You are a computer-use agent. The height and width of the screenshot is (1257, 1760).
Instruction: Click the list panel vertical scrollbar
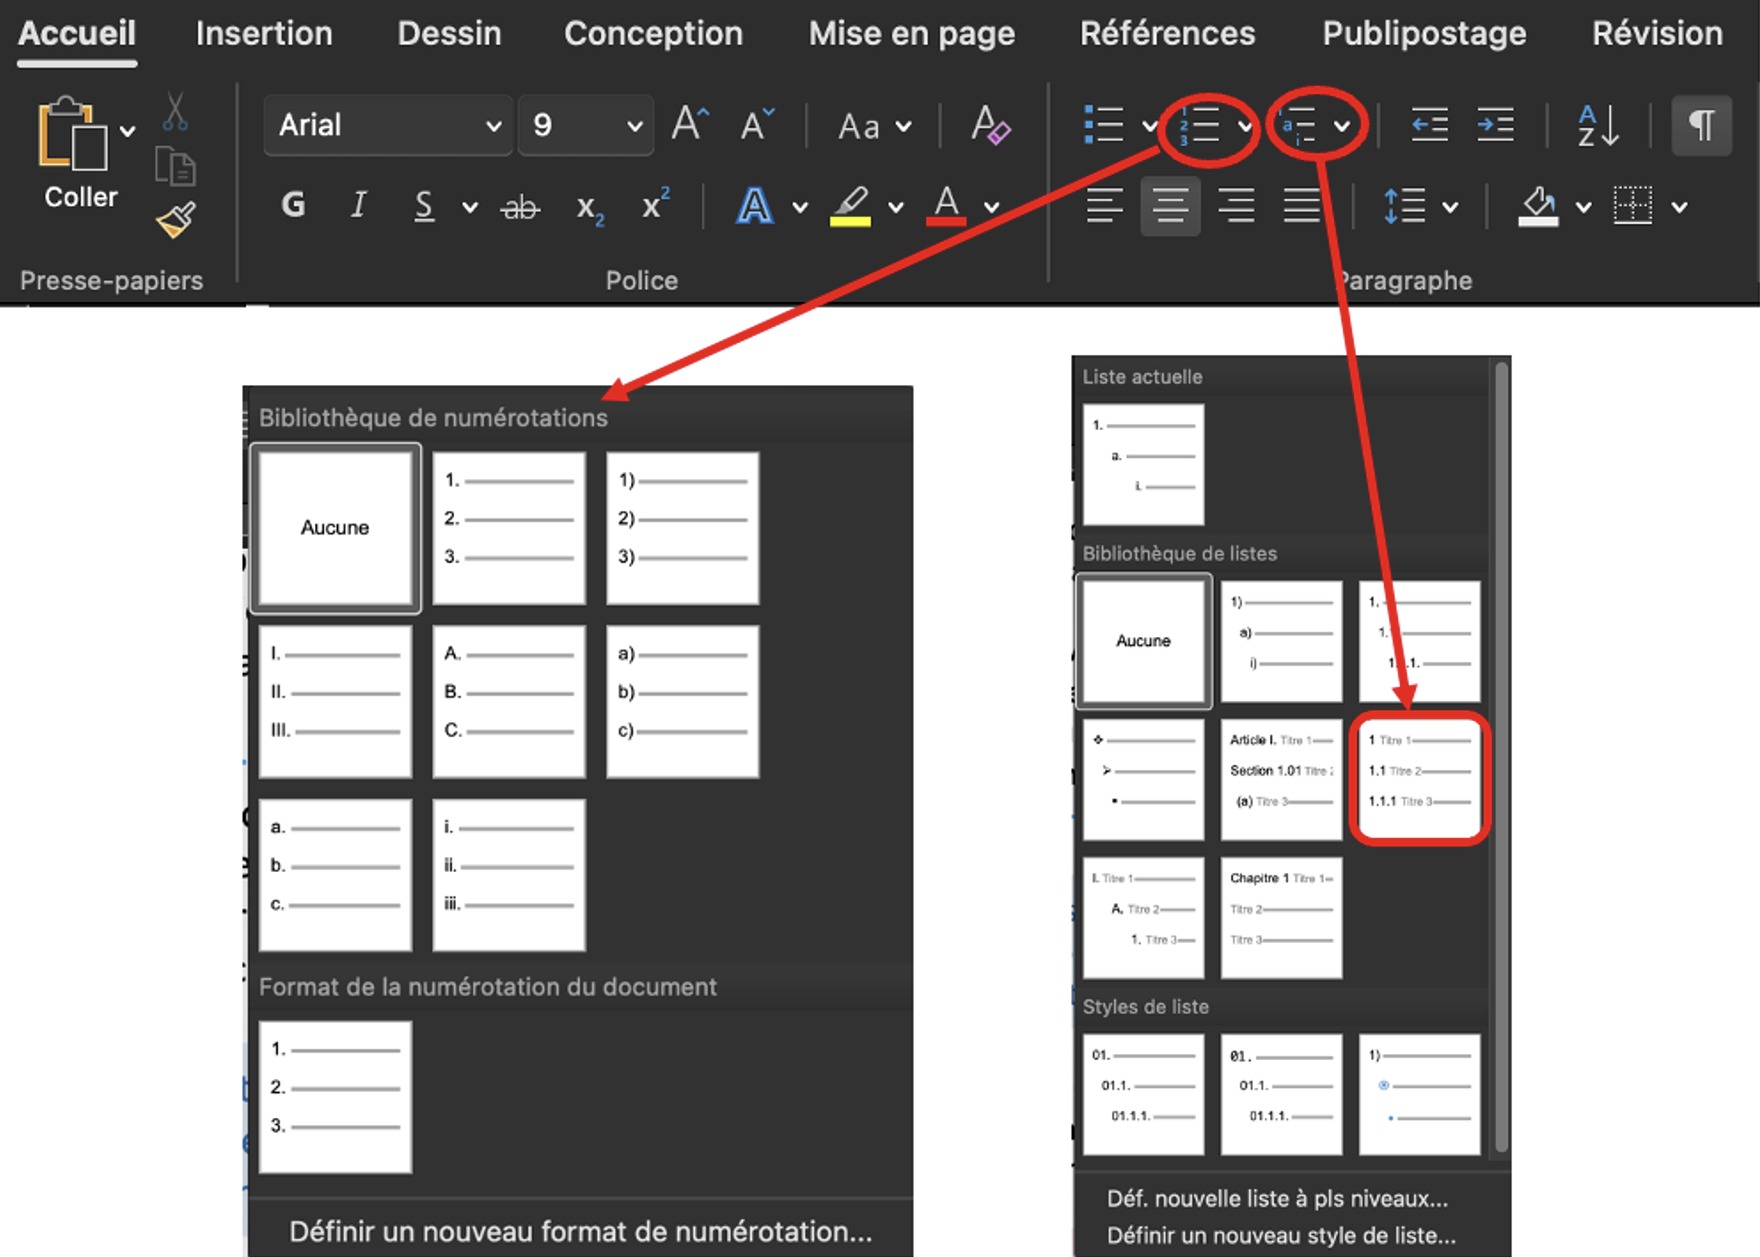(x=1500, y=757)
